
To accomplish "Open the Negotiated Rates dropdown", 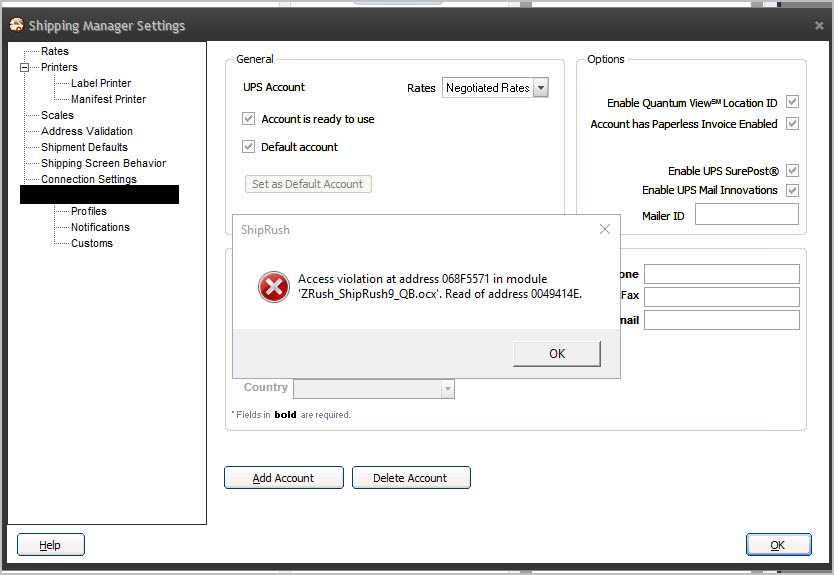I will coord(541,88).
